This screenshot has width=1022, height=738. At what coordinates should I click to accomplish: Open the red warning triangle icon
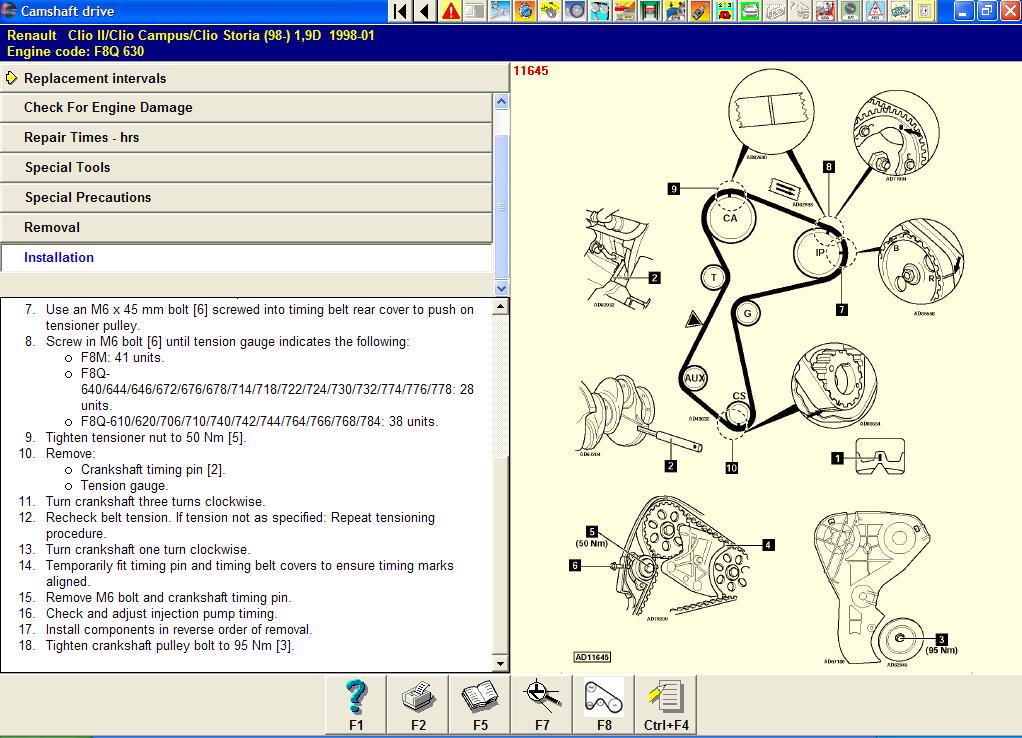[450, 11]
